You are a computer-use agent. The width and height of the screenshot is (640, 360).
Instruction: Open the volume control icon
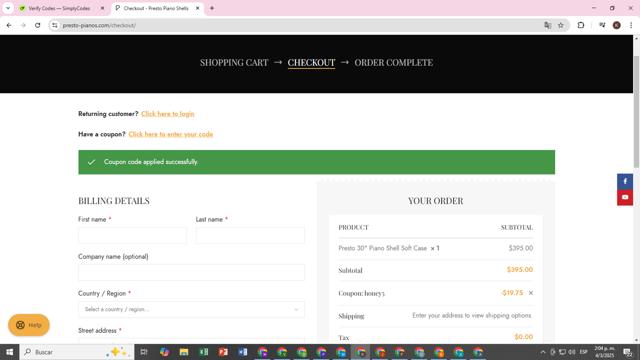572,352
